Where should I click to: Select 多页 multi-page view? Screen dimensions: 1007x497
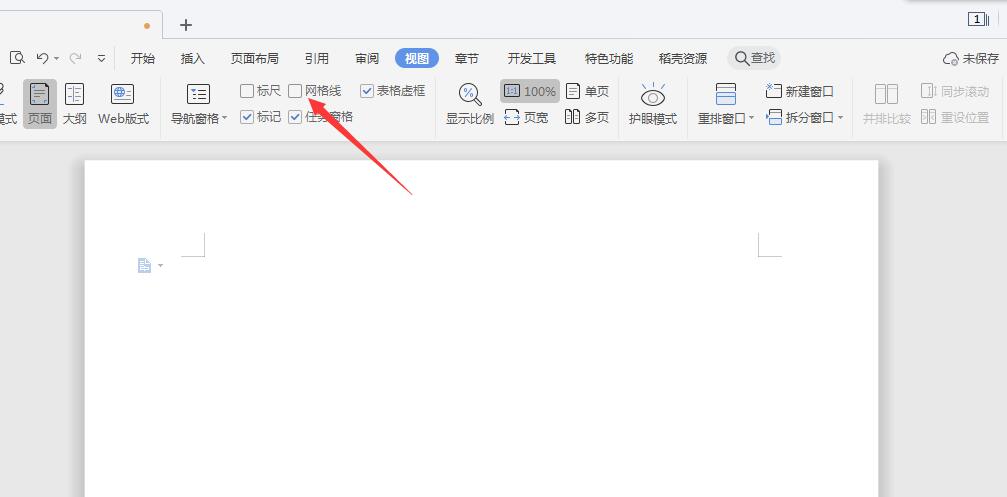(587, 118)
